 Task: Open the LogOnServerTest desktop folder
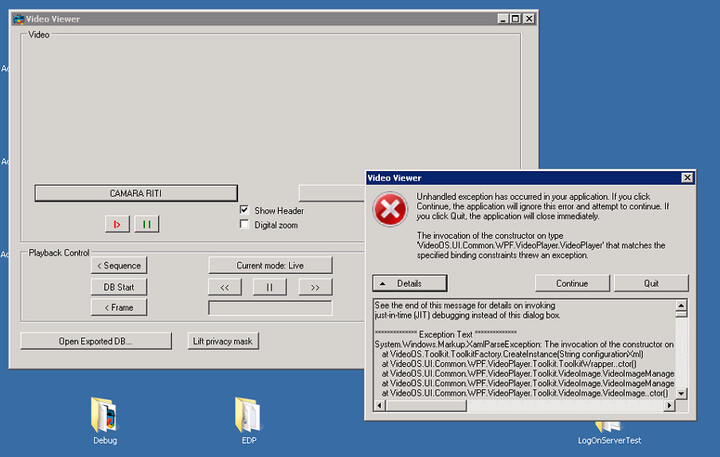click(609, 428)
